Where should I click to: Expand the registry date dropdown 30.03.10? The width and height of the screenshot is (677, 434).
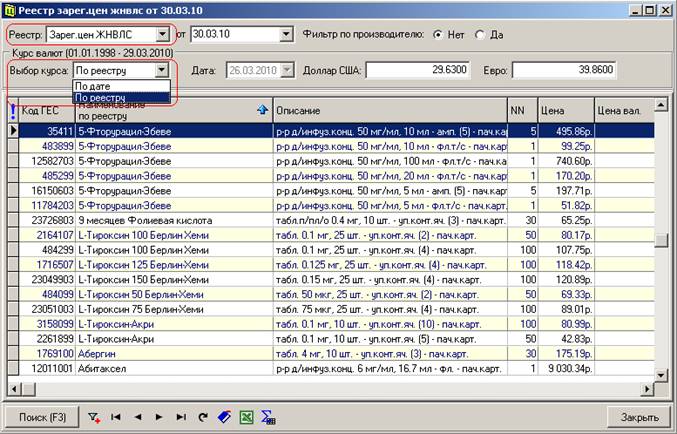[x=286, y=35]
